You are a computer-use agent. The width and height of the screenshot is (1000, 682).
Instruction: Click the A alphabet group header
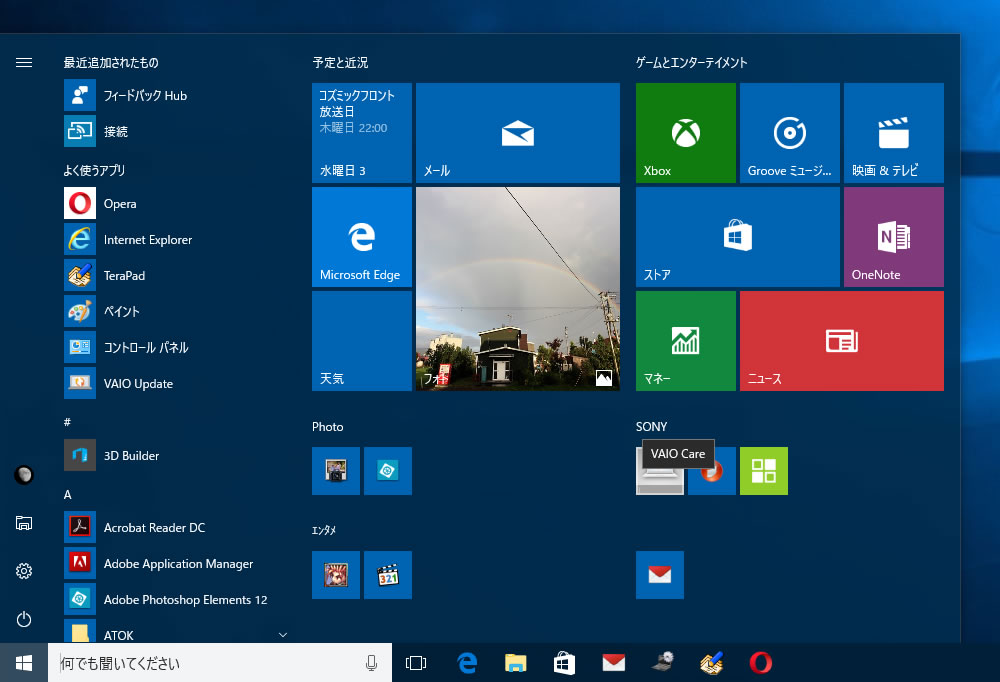pos(68,494)
